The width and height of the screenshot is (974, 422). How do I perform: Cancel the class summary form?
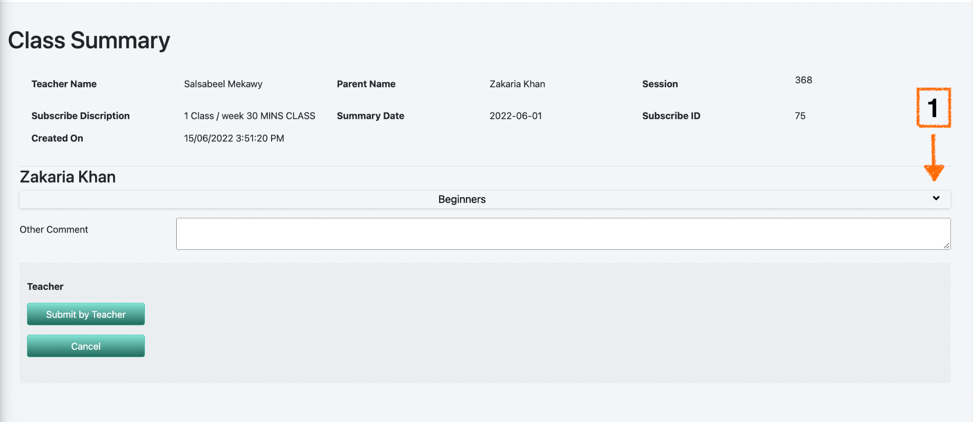coord(86,346)
